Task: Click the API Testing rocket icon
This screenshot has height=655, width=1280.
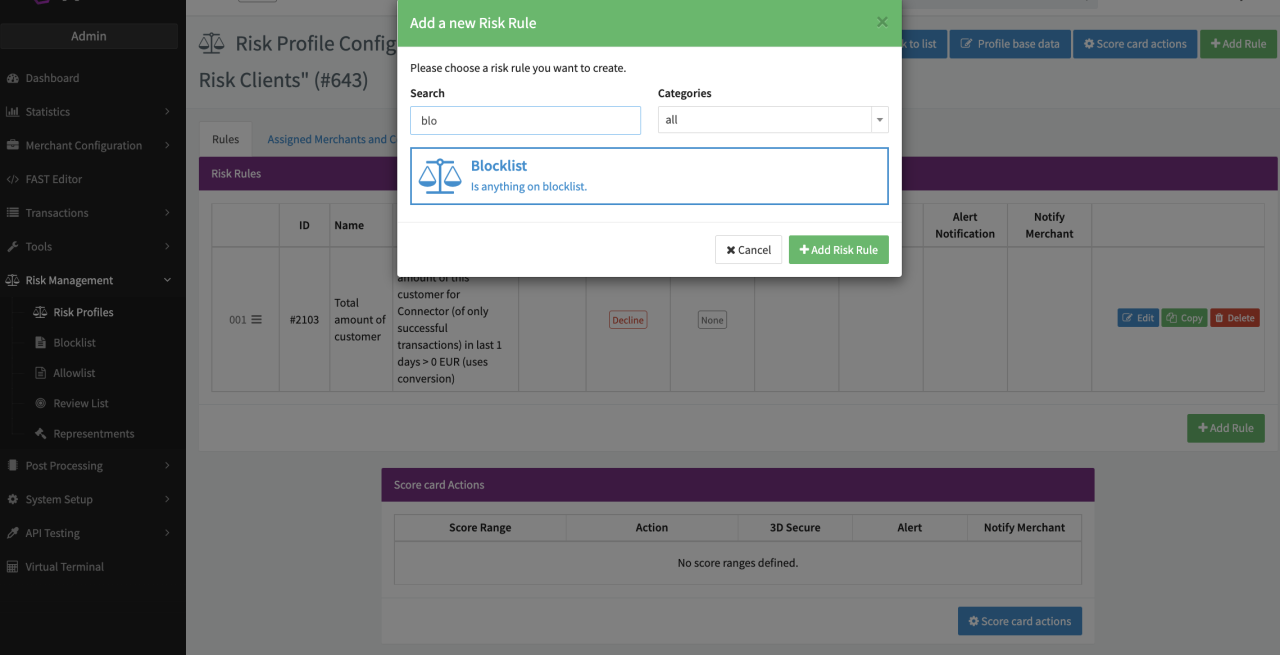Action: (13, 533)
